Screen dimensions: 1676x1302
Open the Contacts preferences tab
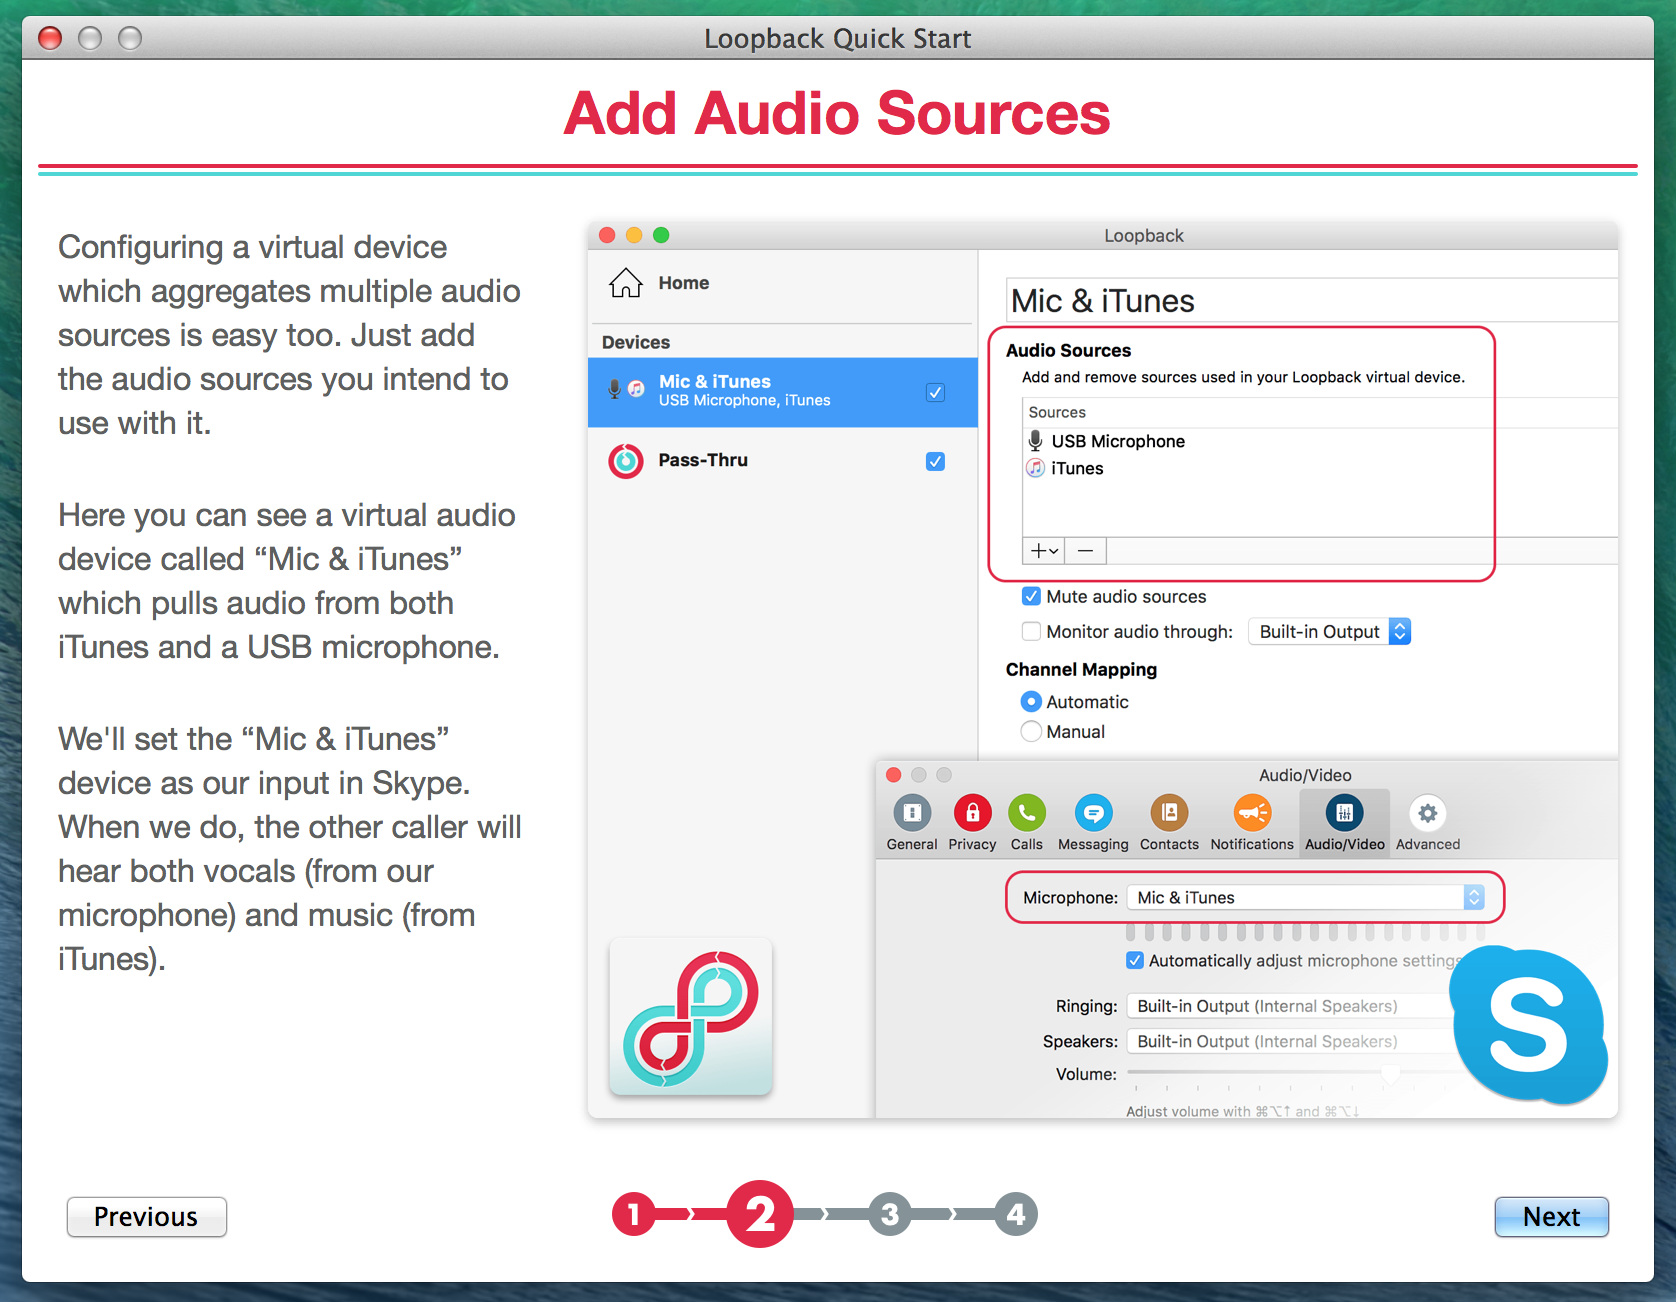pyautogui.click(x=1169, y=823)
